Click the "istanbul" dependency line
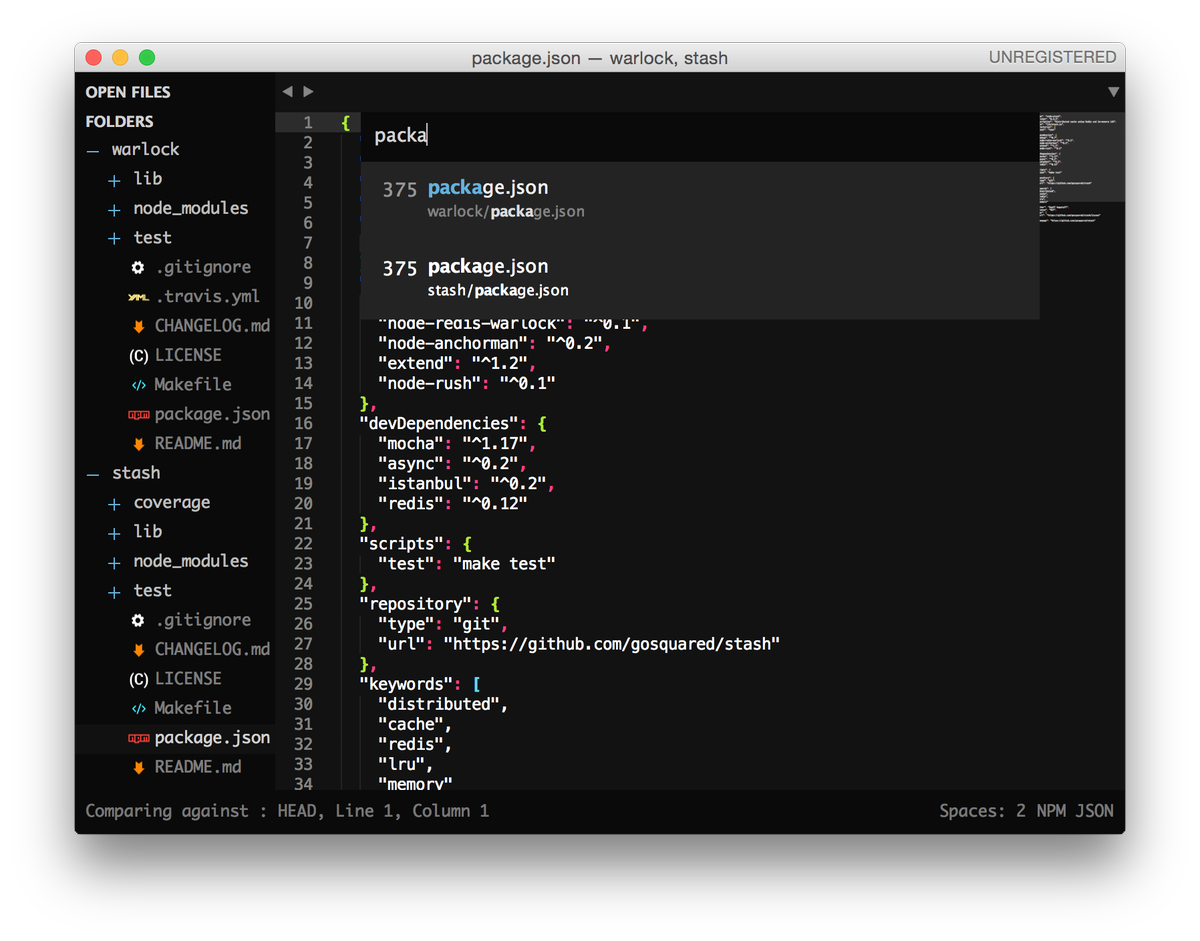The height and width of the screenshot is (941, 1200). point(466,484)
